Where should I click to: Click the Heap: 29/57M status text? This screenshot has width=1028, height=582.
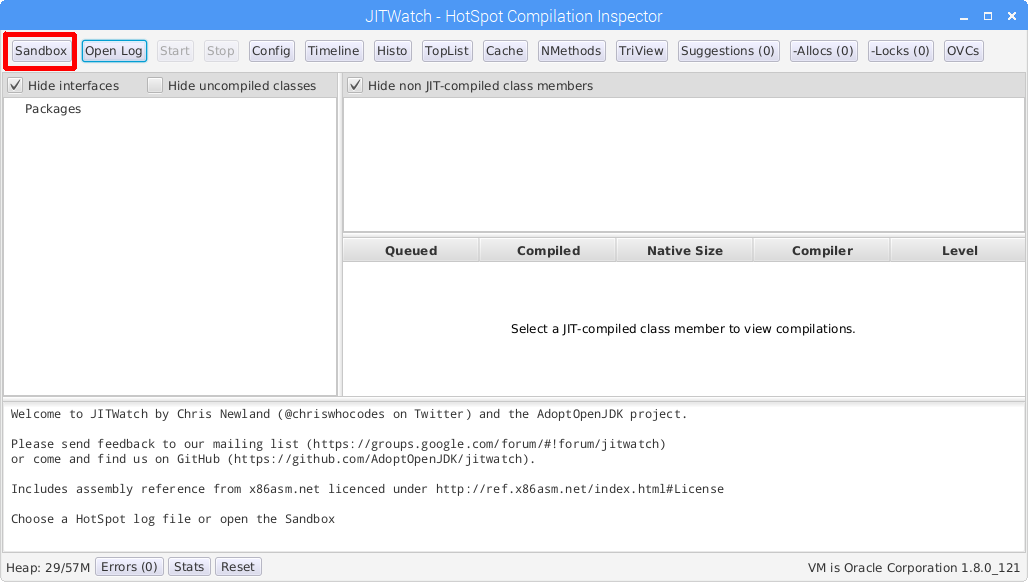(x=48, y=568)
